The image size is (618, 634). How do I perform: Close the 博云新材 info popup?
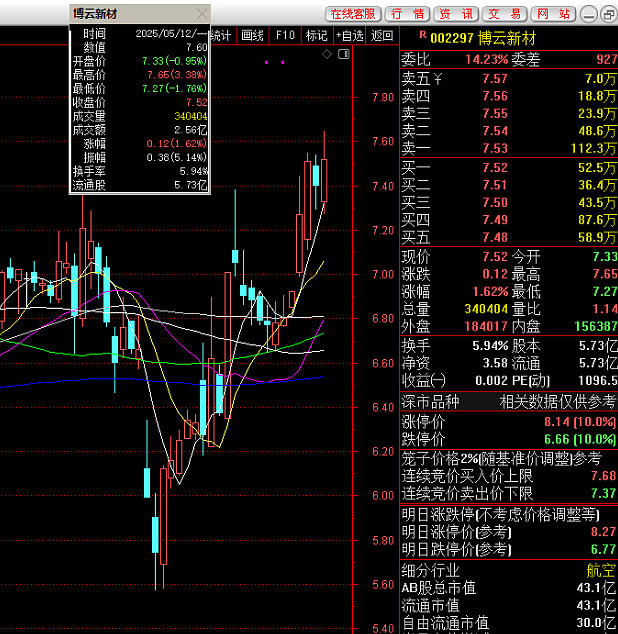tap(202, 14)
